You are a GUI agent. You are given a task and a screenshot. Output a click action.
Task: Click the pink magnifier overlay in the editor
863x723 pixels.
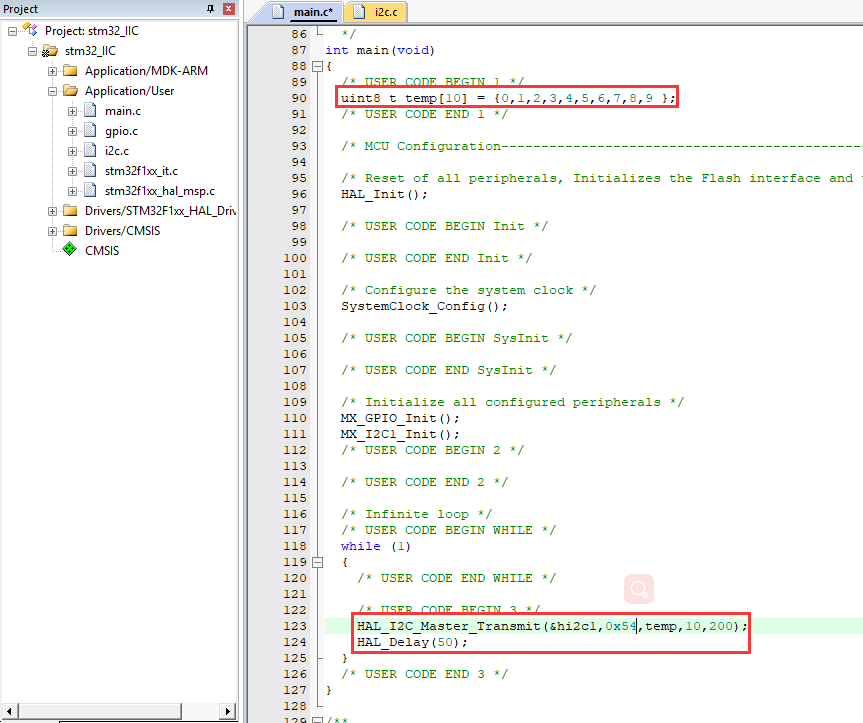pyautogui.click(x=638, y=590)
